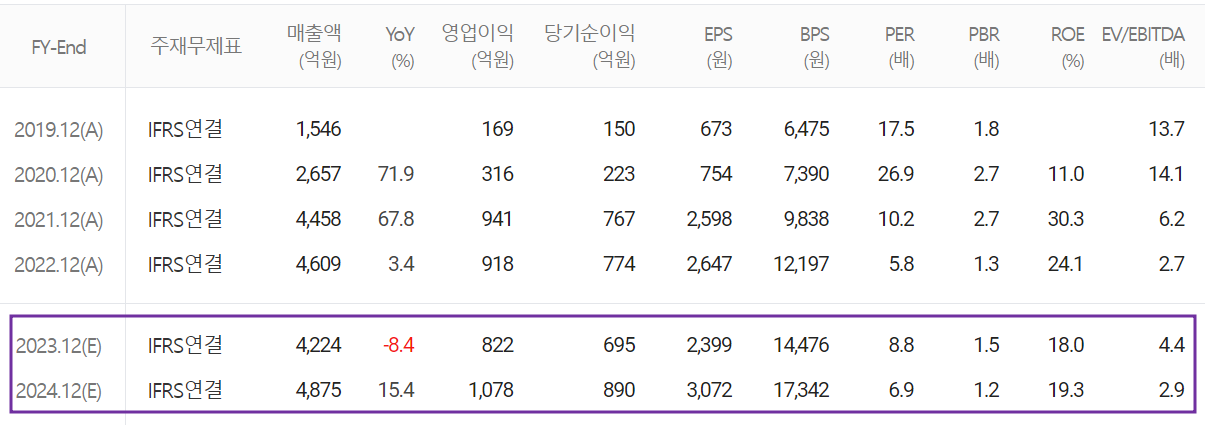Click YoY value 15.4

(397, 391)
